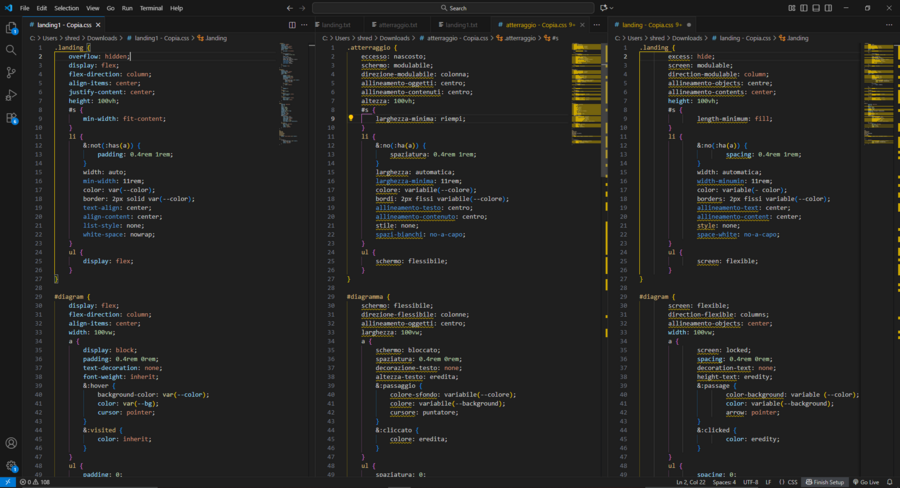Open the Selection menu
900x488 pixels.
[x=67, y=8]
